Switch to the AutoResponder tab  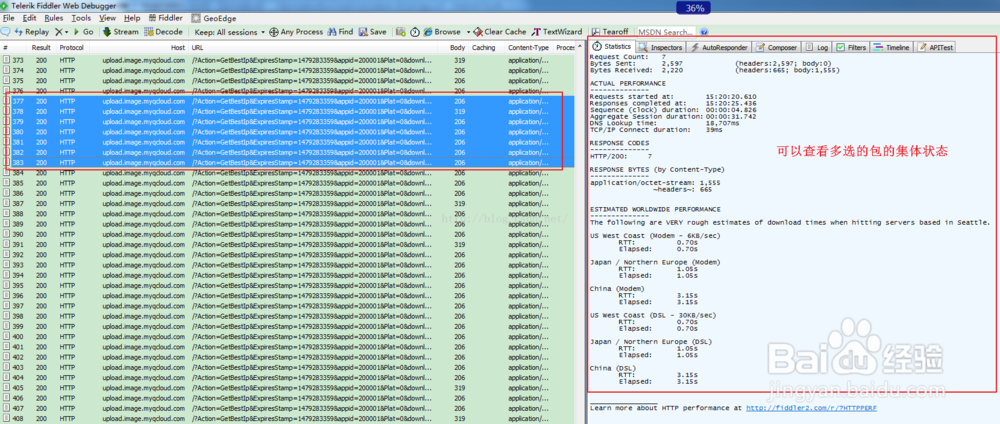click(x=720, y=47)
